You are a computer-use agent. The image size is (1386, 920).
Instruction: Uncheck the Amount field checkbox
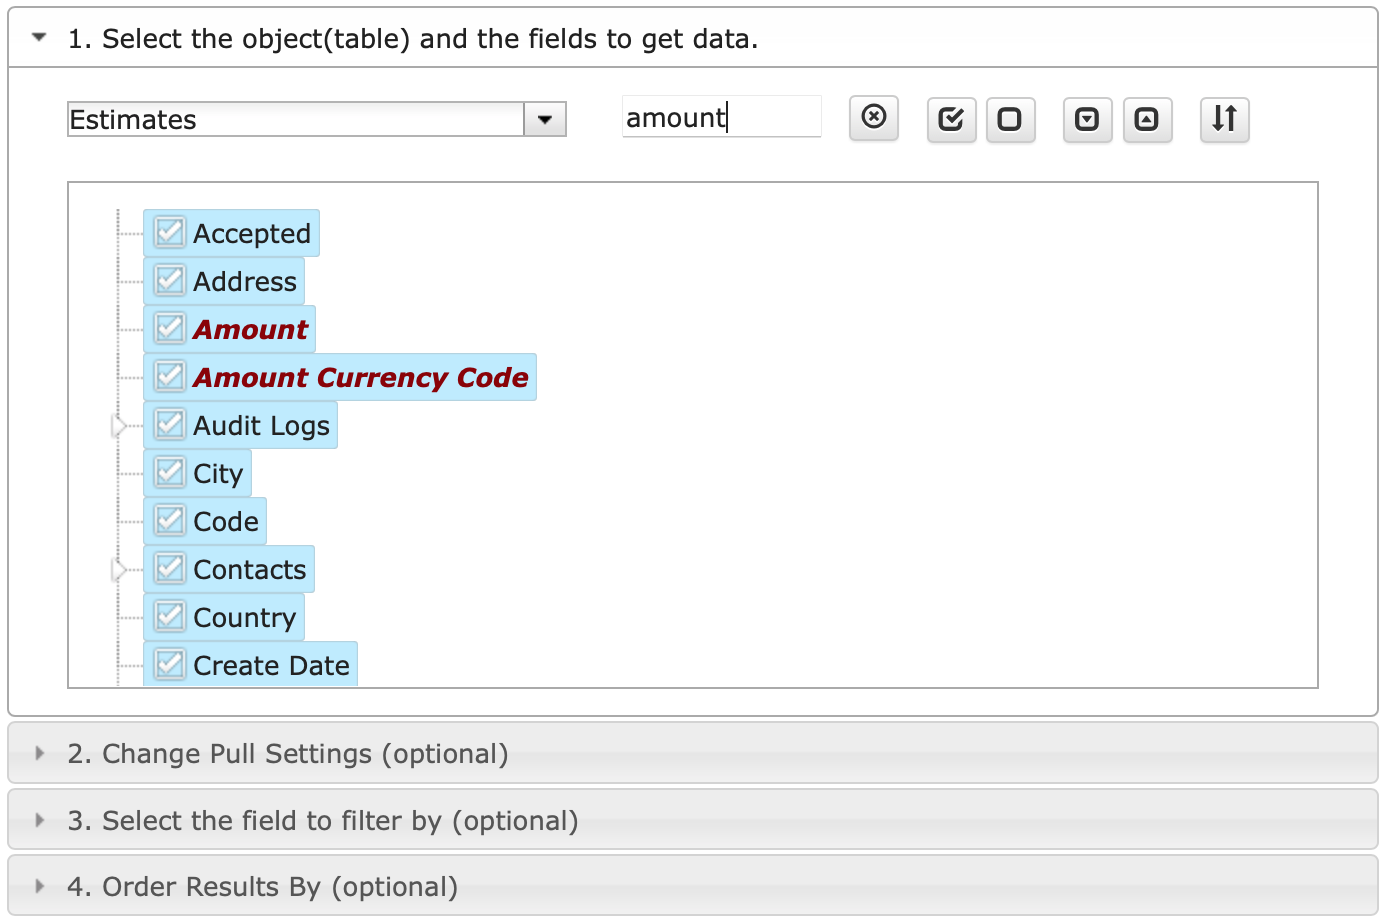[x=170, y=328]
